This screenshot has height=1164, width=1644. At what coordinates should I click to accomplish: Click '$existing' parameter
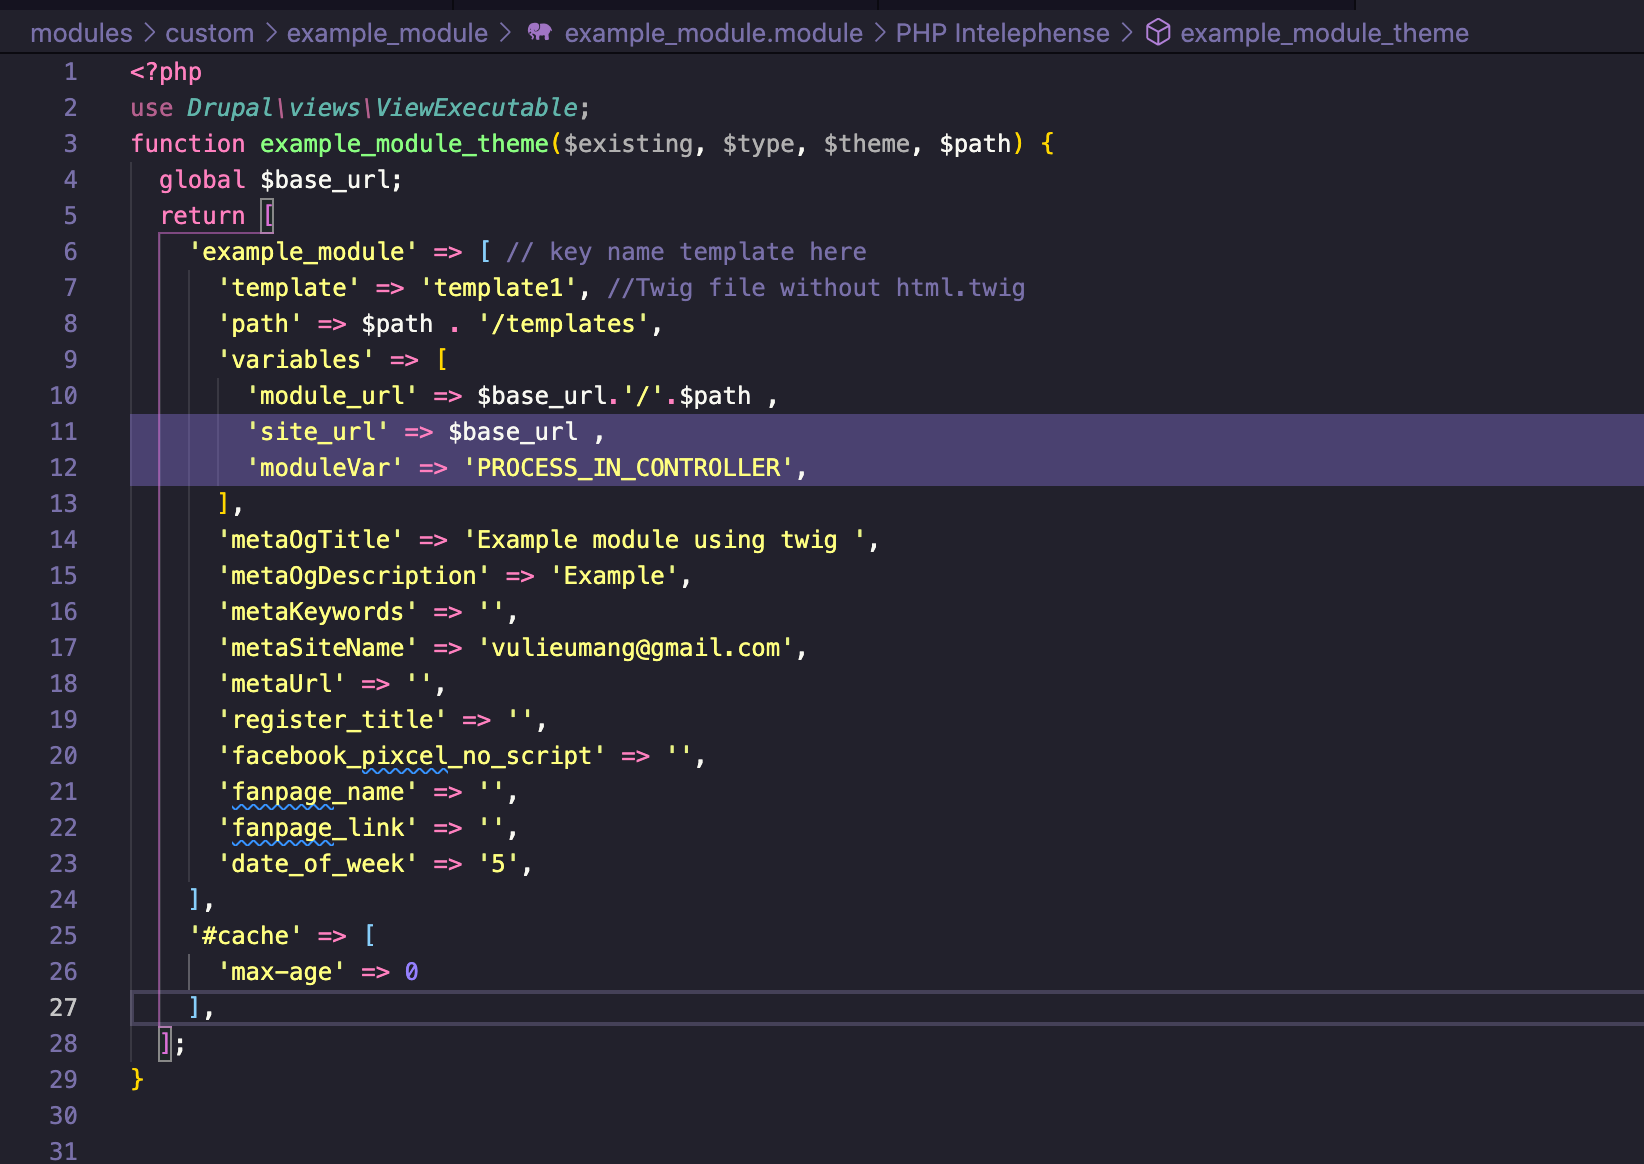(x=629, y=144)
